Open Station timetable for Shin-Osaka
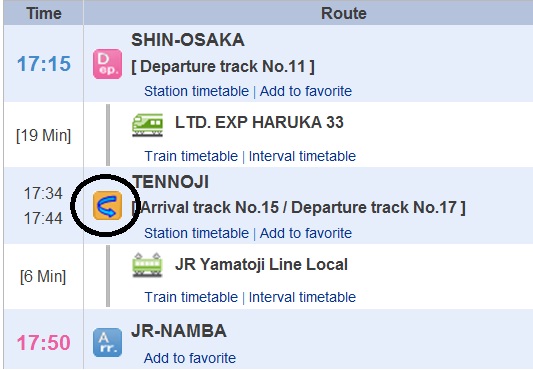This screenshot has width=533, height=370. [x=196, y=91]
